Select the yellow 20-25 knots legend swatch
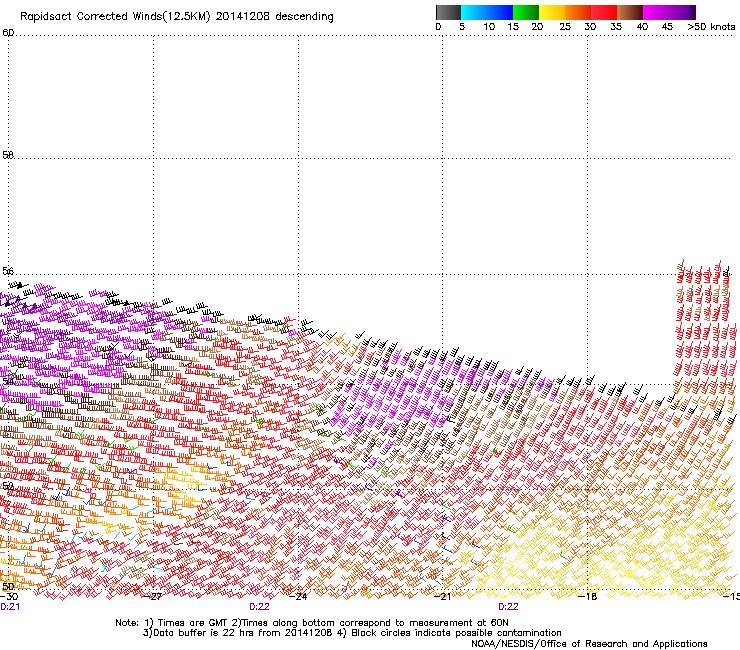Viewport: 740px width, 650px height. point(552,12)
